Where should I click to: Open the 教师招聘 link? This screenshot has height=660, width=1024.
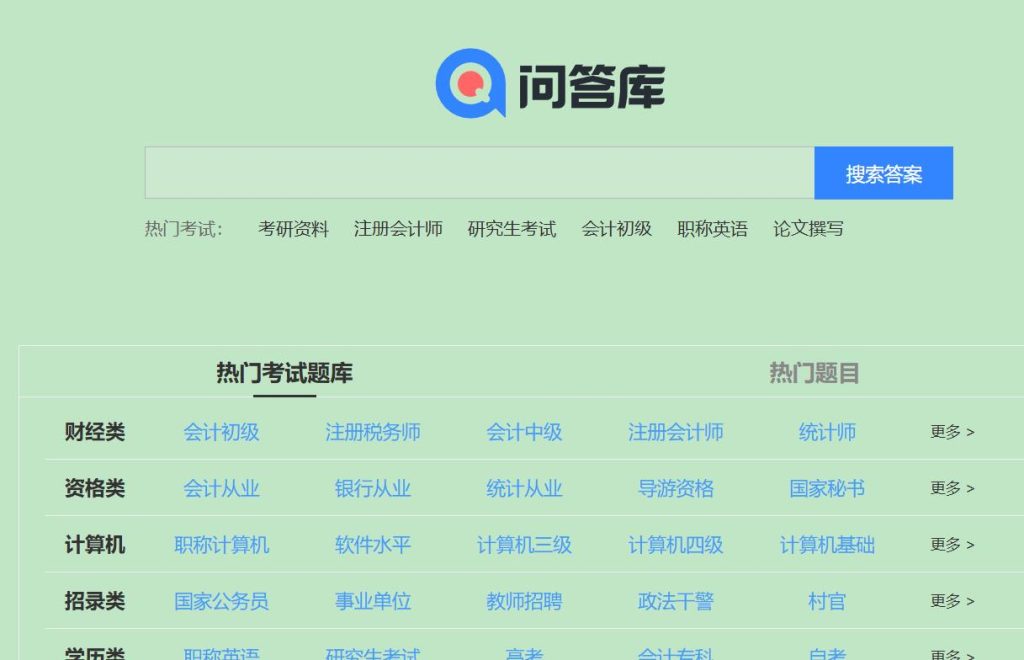click(523, 602)
